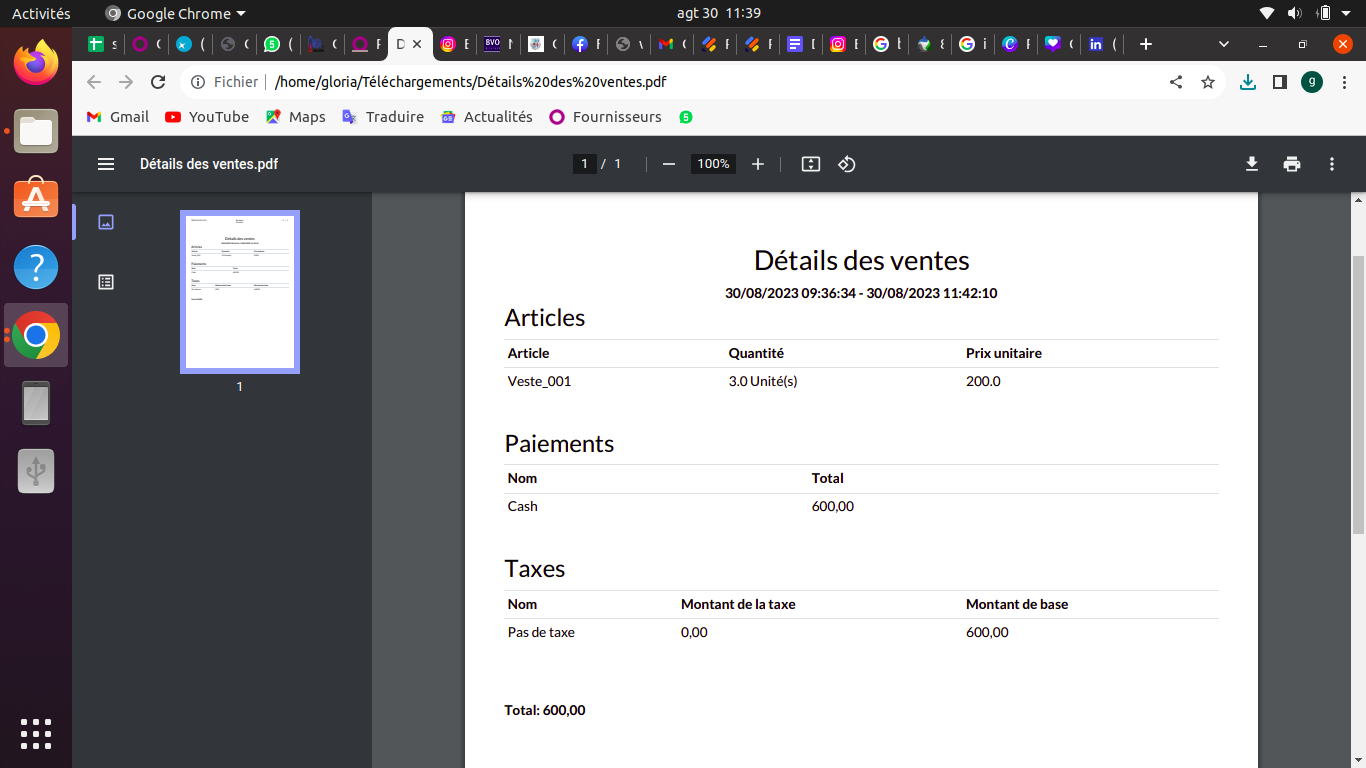Rotate the PDF counterclockwise
Image resolution: width=1366 pixels, height=768 pixels.
pos(846,164)
